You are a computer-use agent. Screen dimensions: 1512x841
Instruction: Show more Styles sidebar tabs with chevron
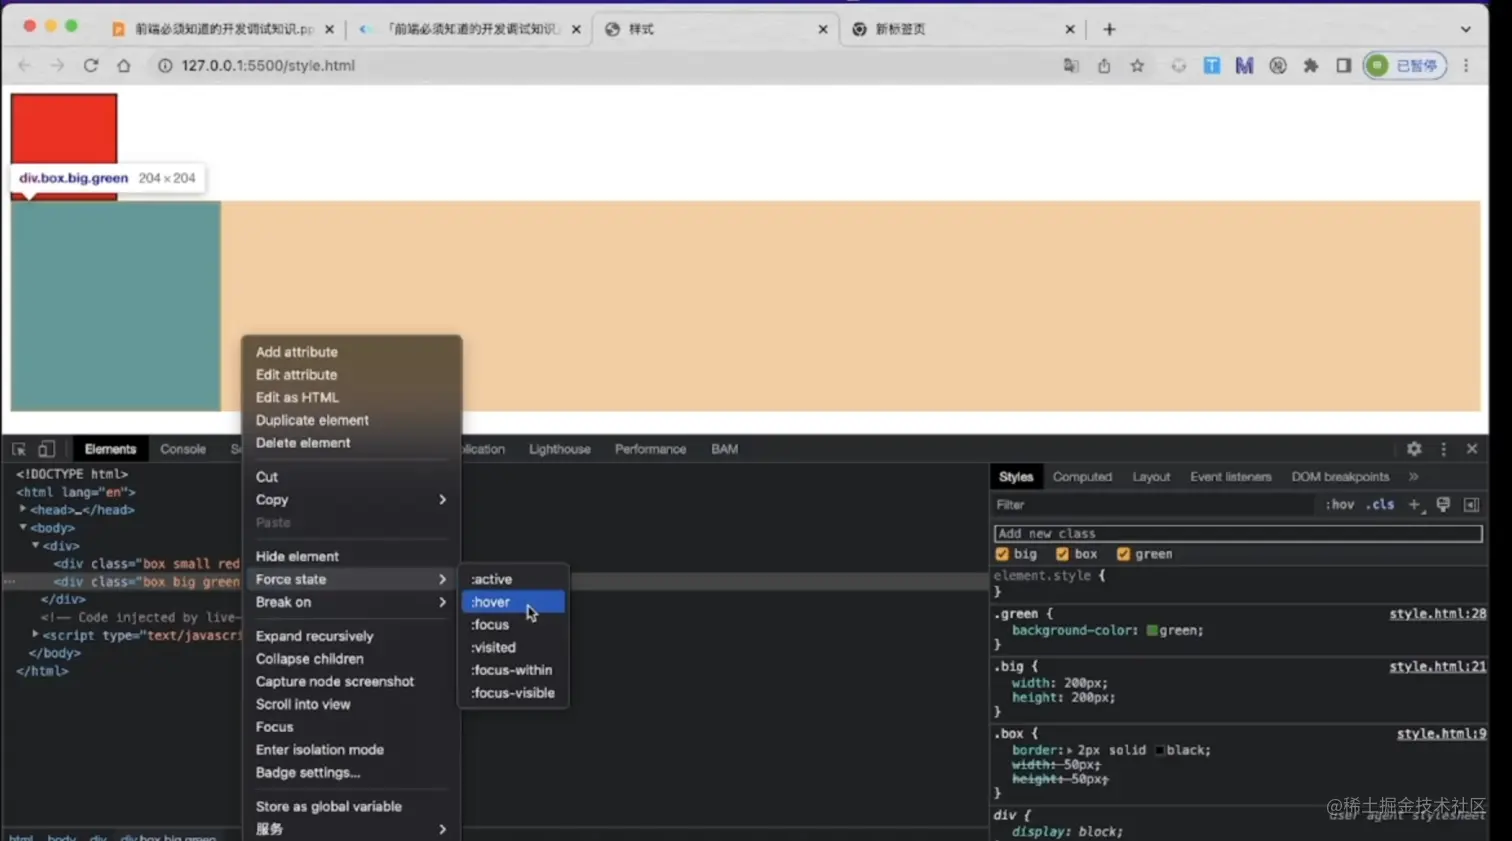1414,477
